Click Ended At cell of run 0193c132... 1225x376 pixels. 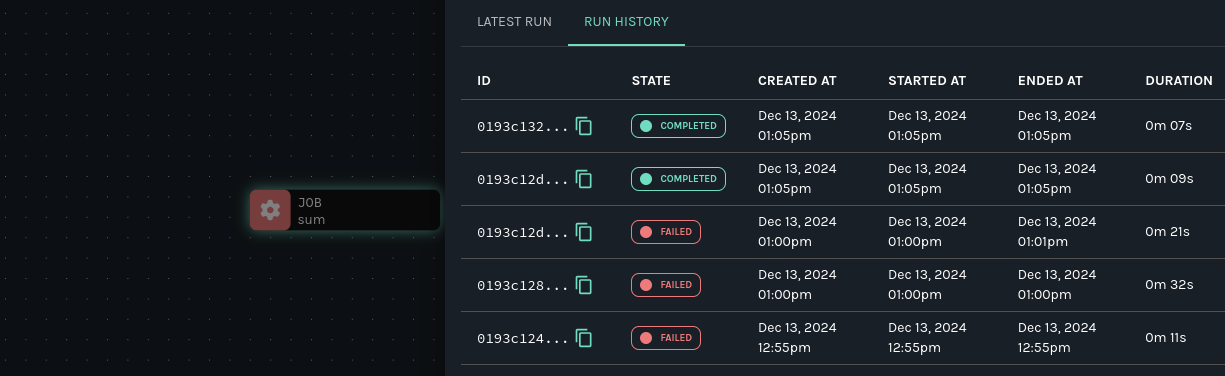(1057, 126)
